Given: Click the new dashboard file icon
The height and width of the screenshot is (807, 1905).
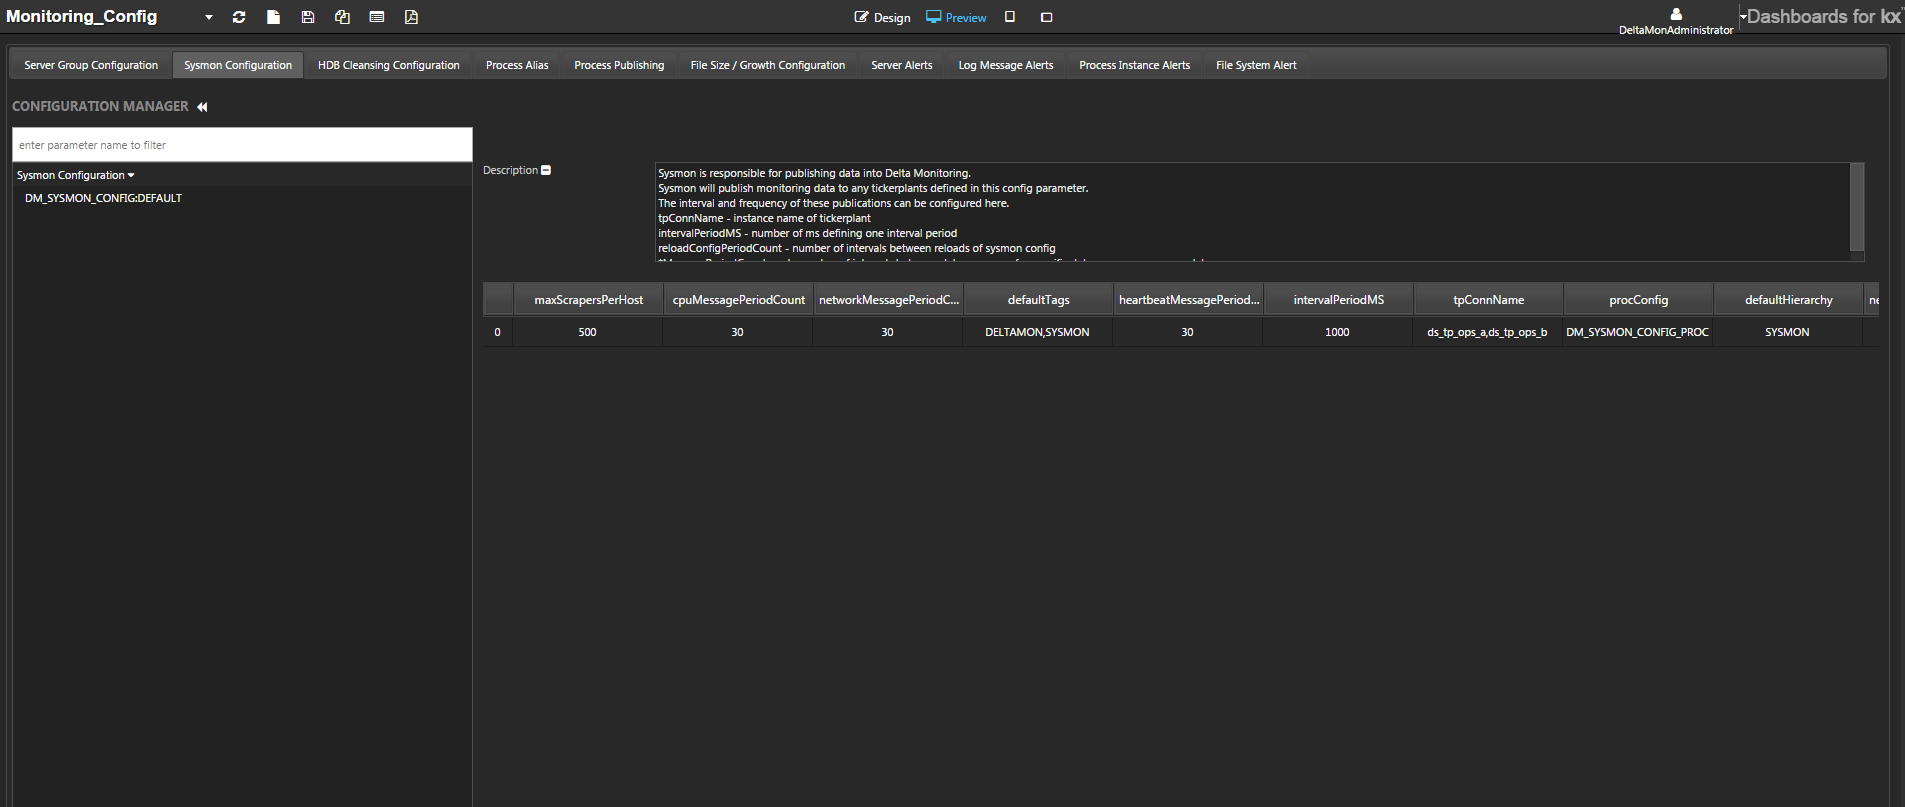Looking at the screenshot, I should coord(273,17).
